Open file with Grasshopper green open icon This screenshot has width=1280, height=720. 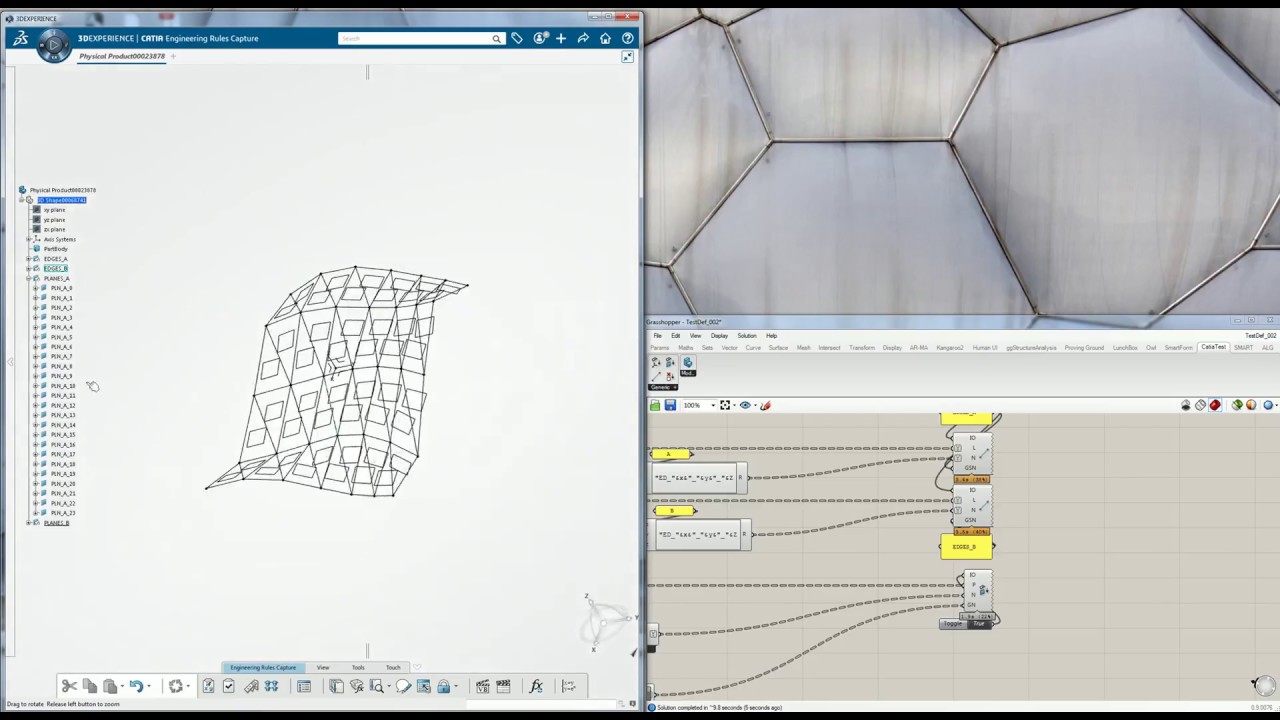(655, 405)
